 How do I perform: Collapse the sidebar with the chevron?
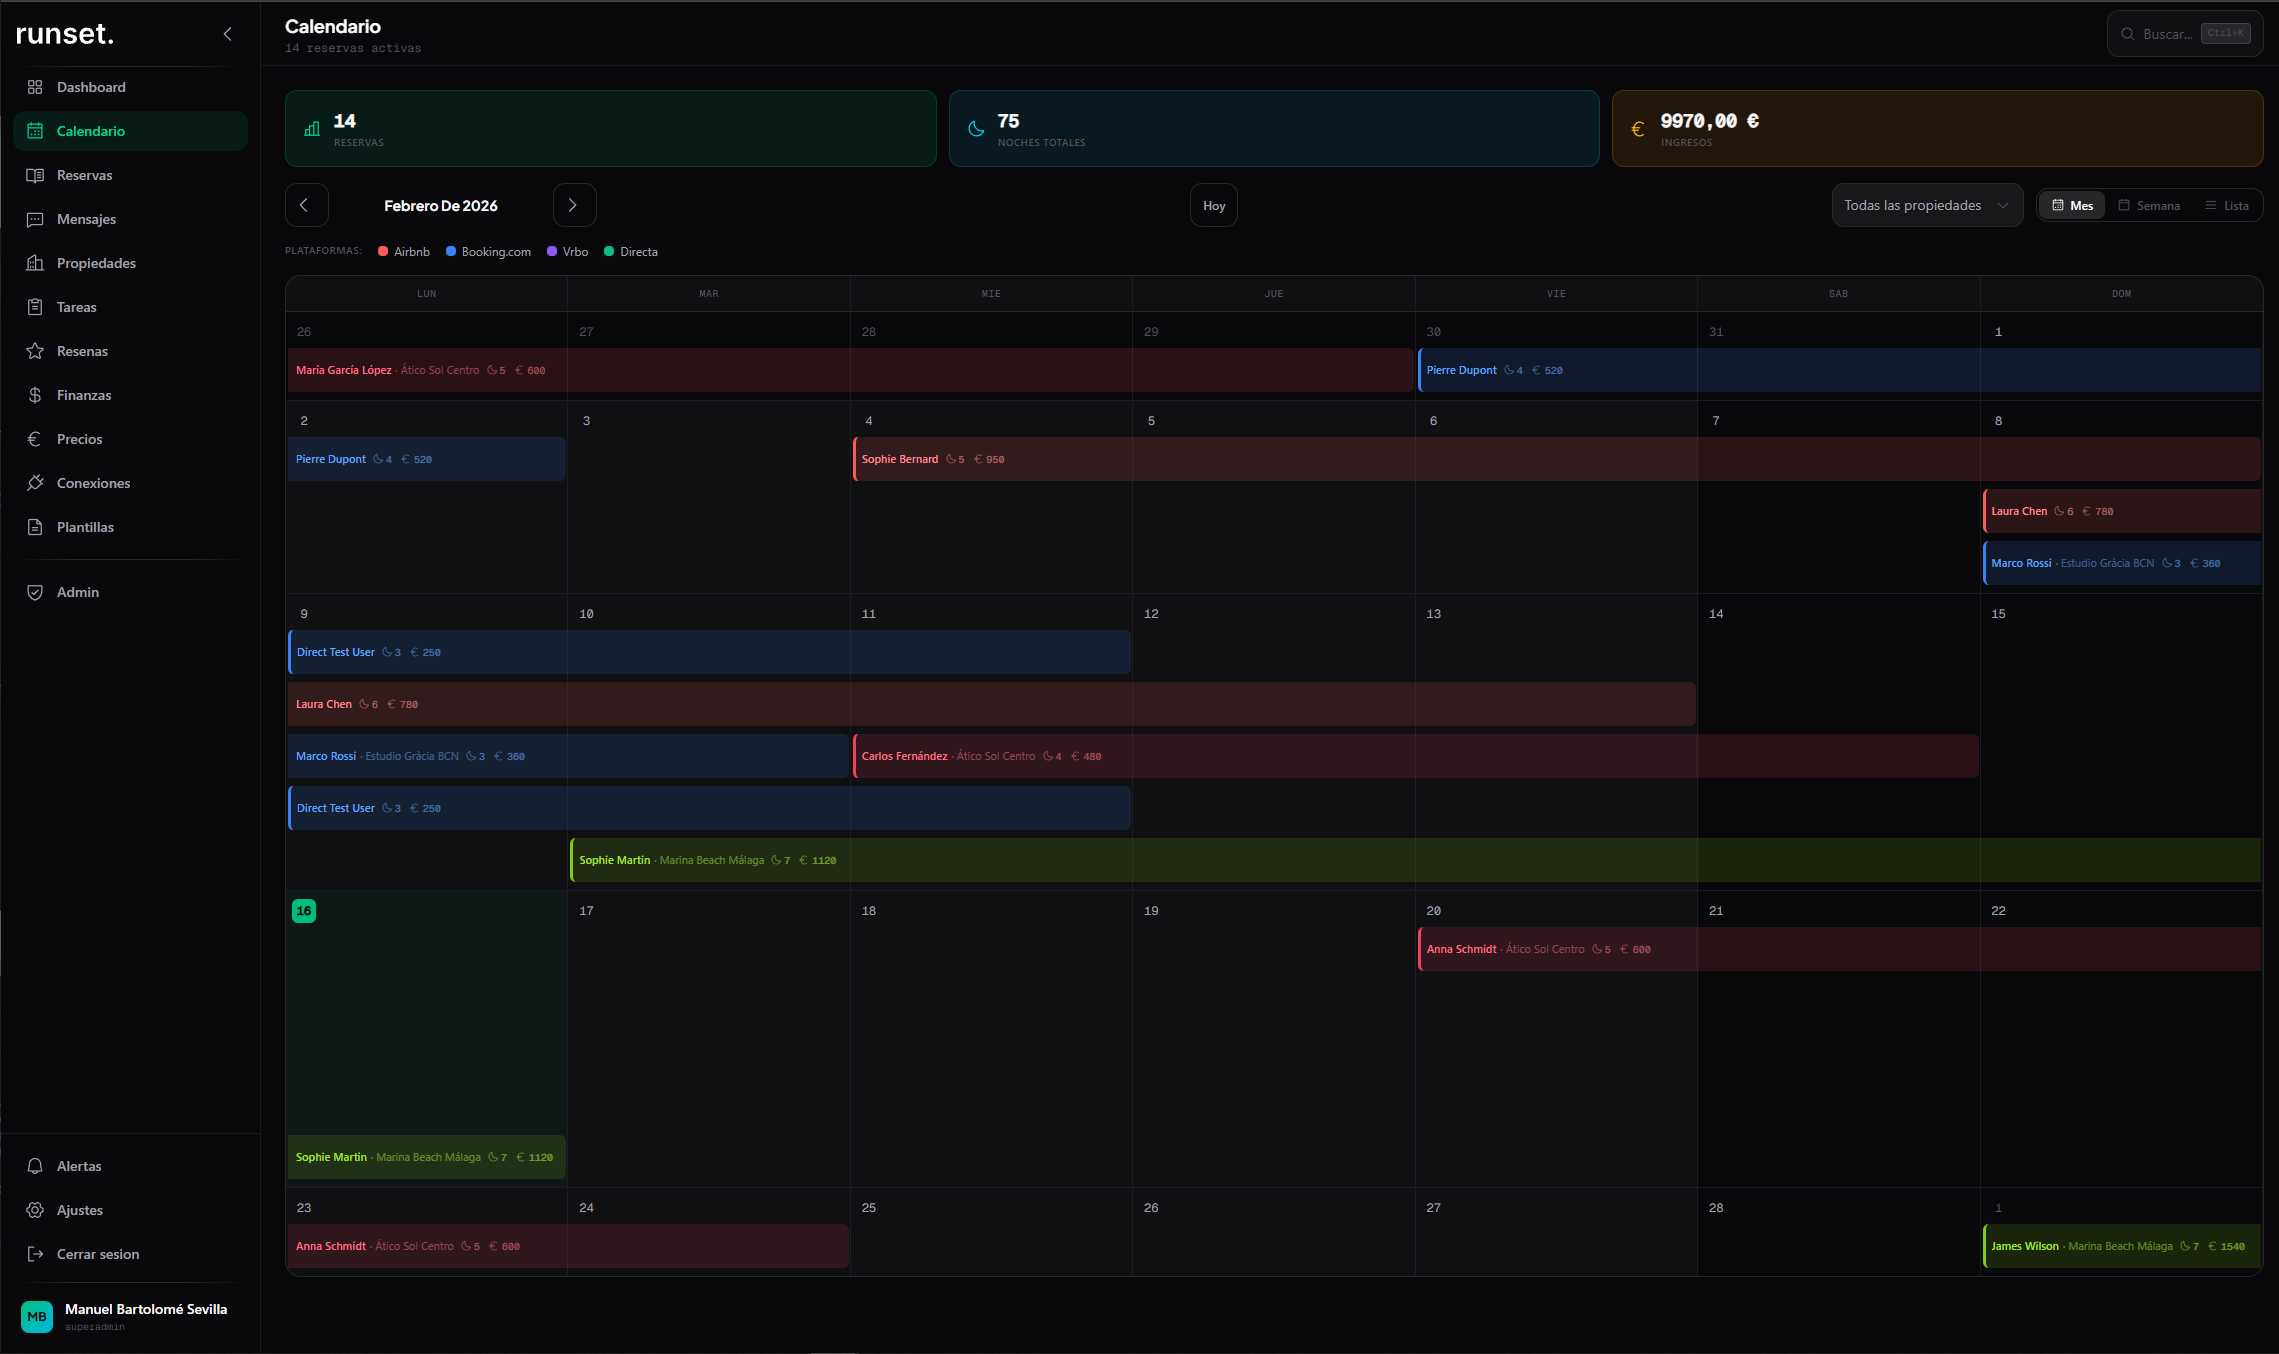(x=227, y=34)
